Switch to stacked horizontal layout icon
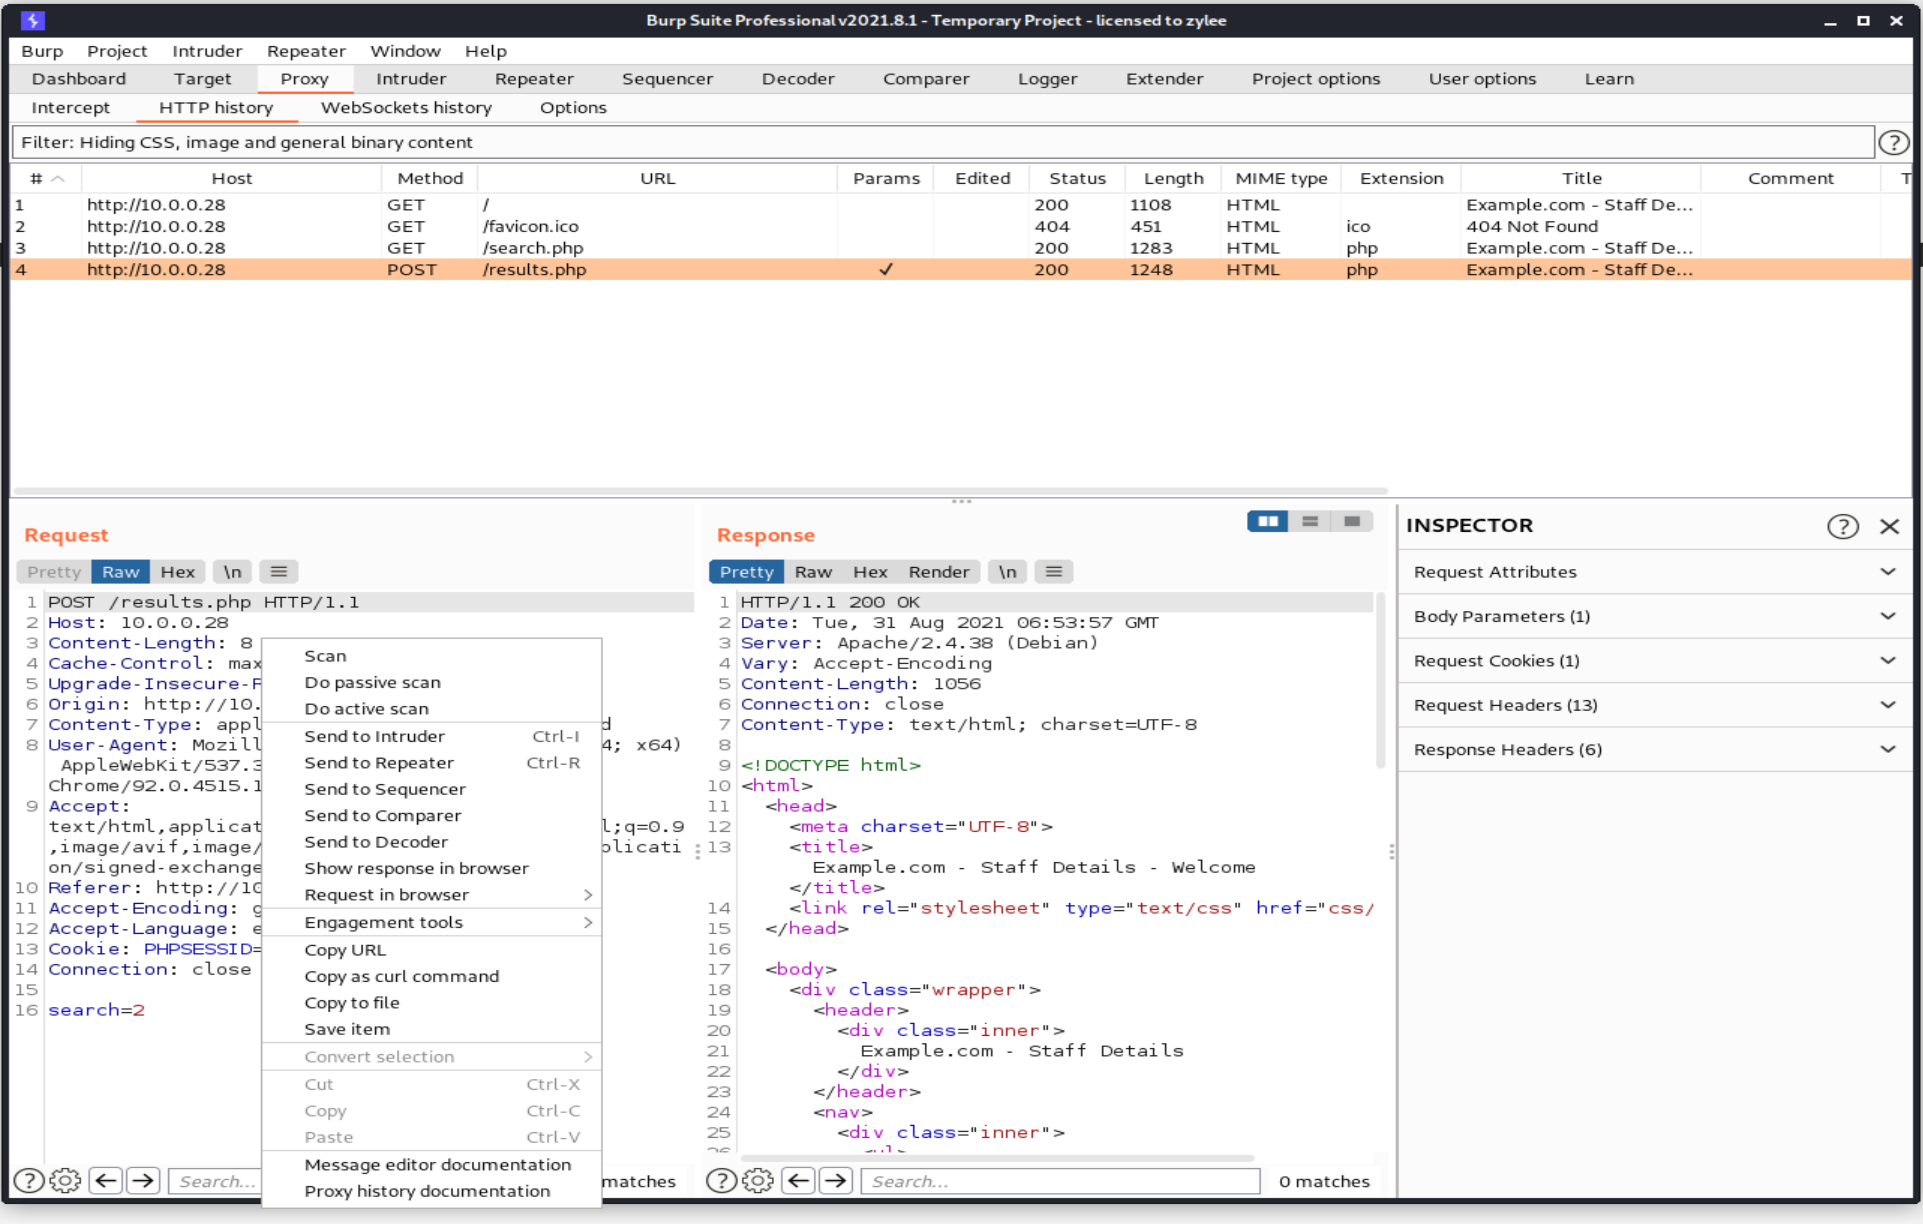1923x1224 pixels. tap(1310, 521)
